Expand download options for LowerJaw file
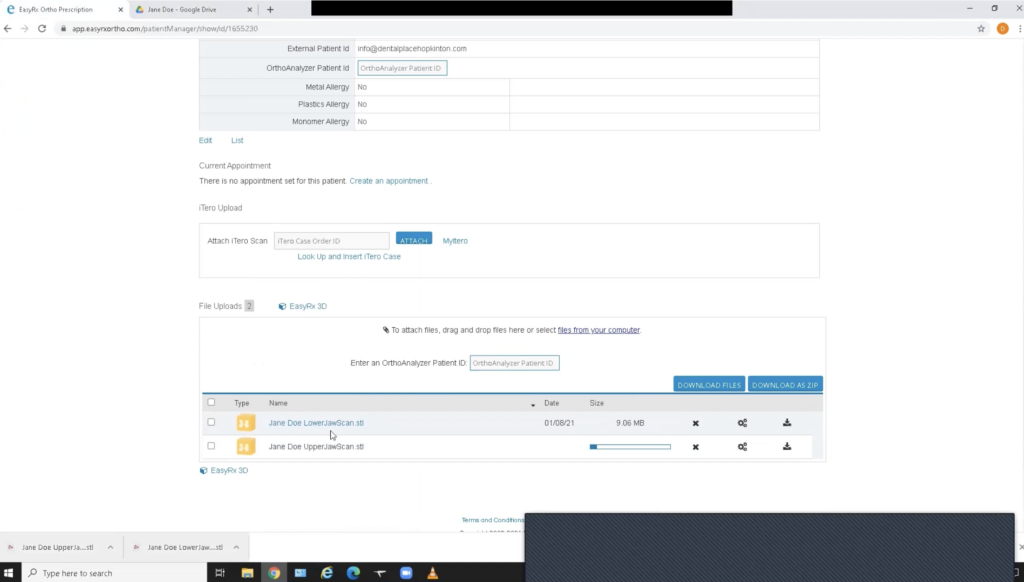1024x582 pixels. tap(236, 547)
